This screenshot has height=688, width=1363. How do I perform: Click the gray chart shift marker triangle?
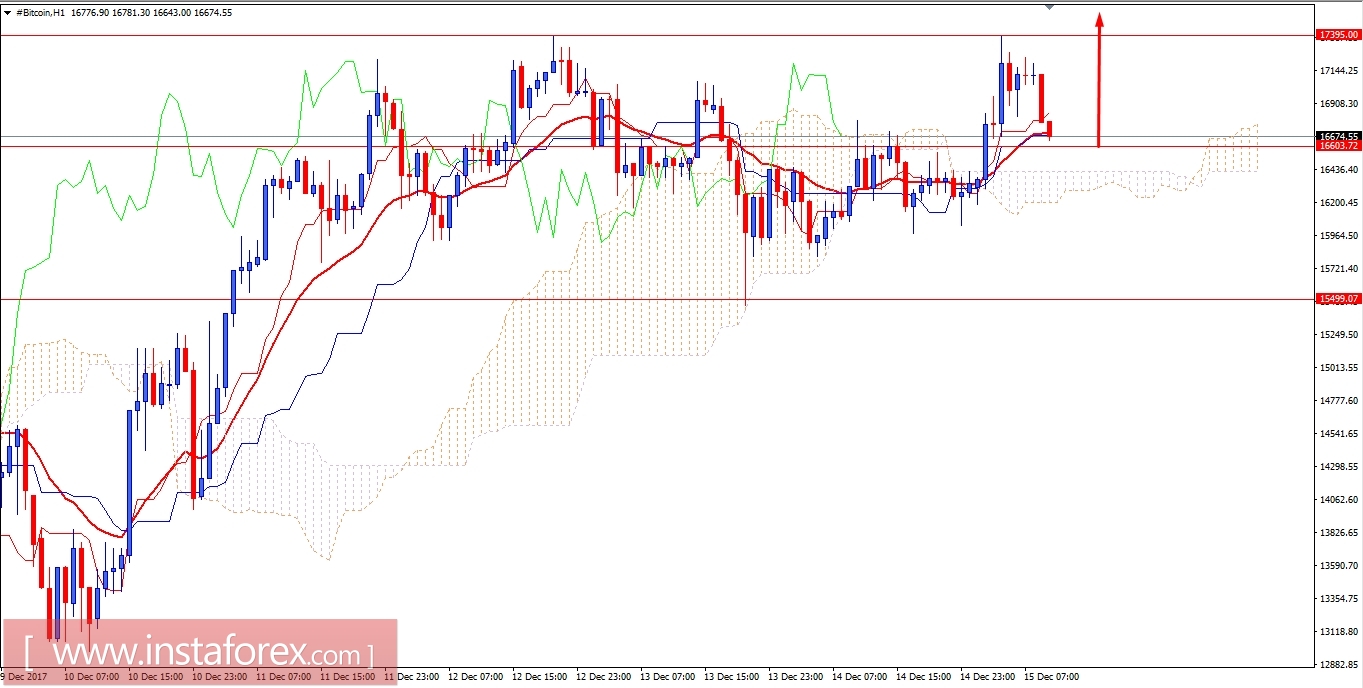[1049, 7]
